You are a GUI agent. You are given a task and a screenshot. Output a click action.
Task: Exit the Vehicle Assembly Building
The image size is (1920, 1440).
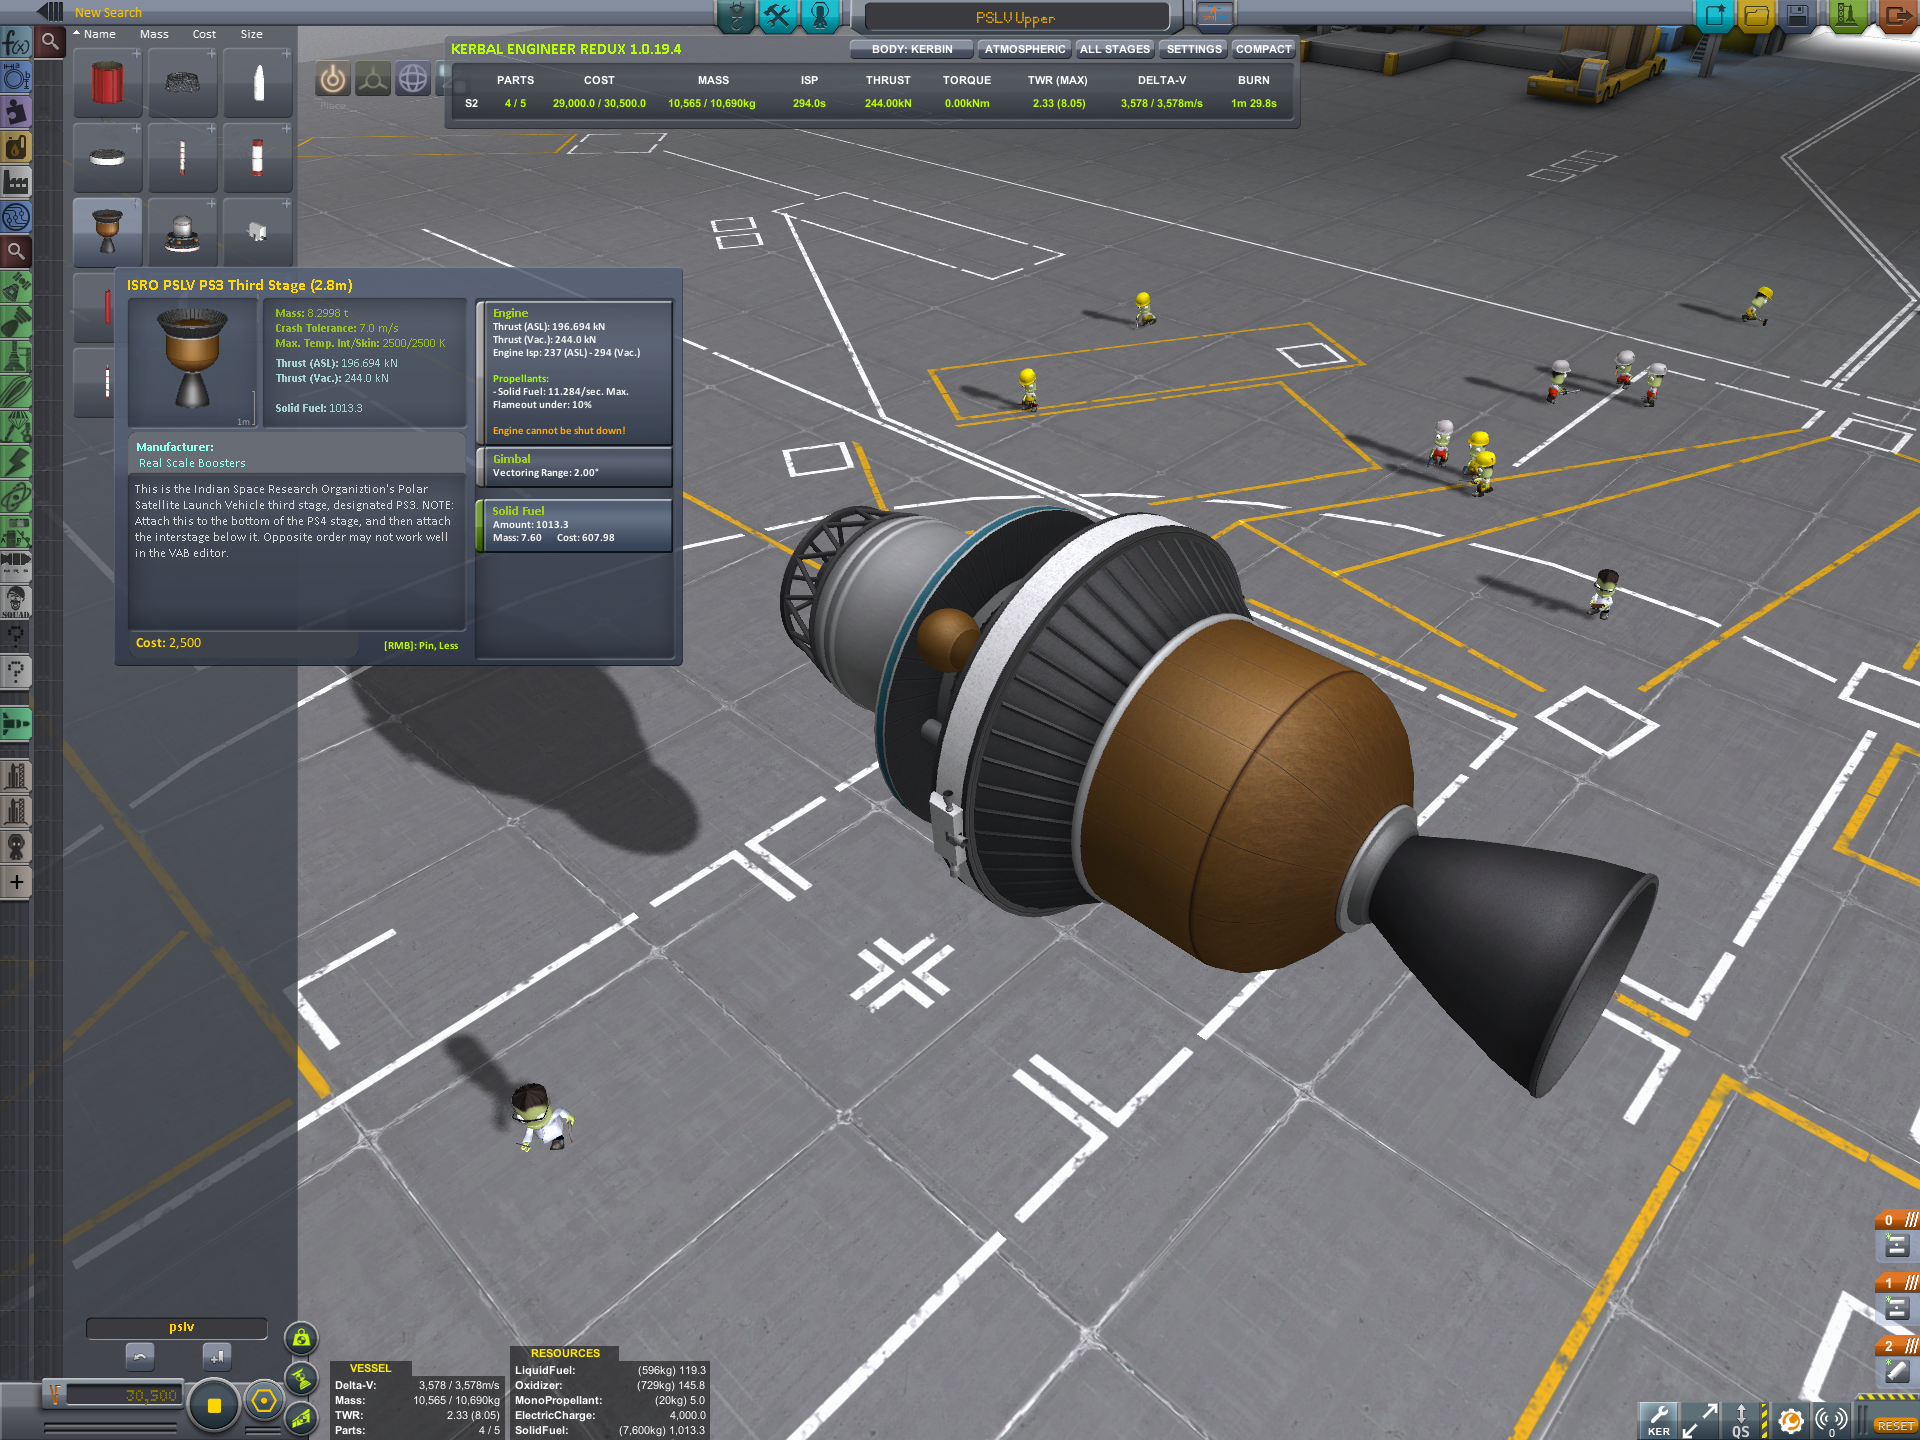(1897, 16)
